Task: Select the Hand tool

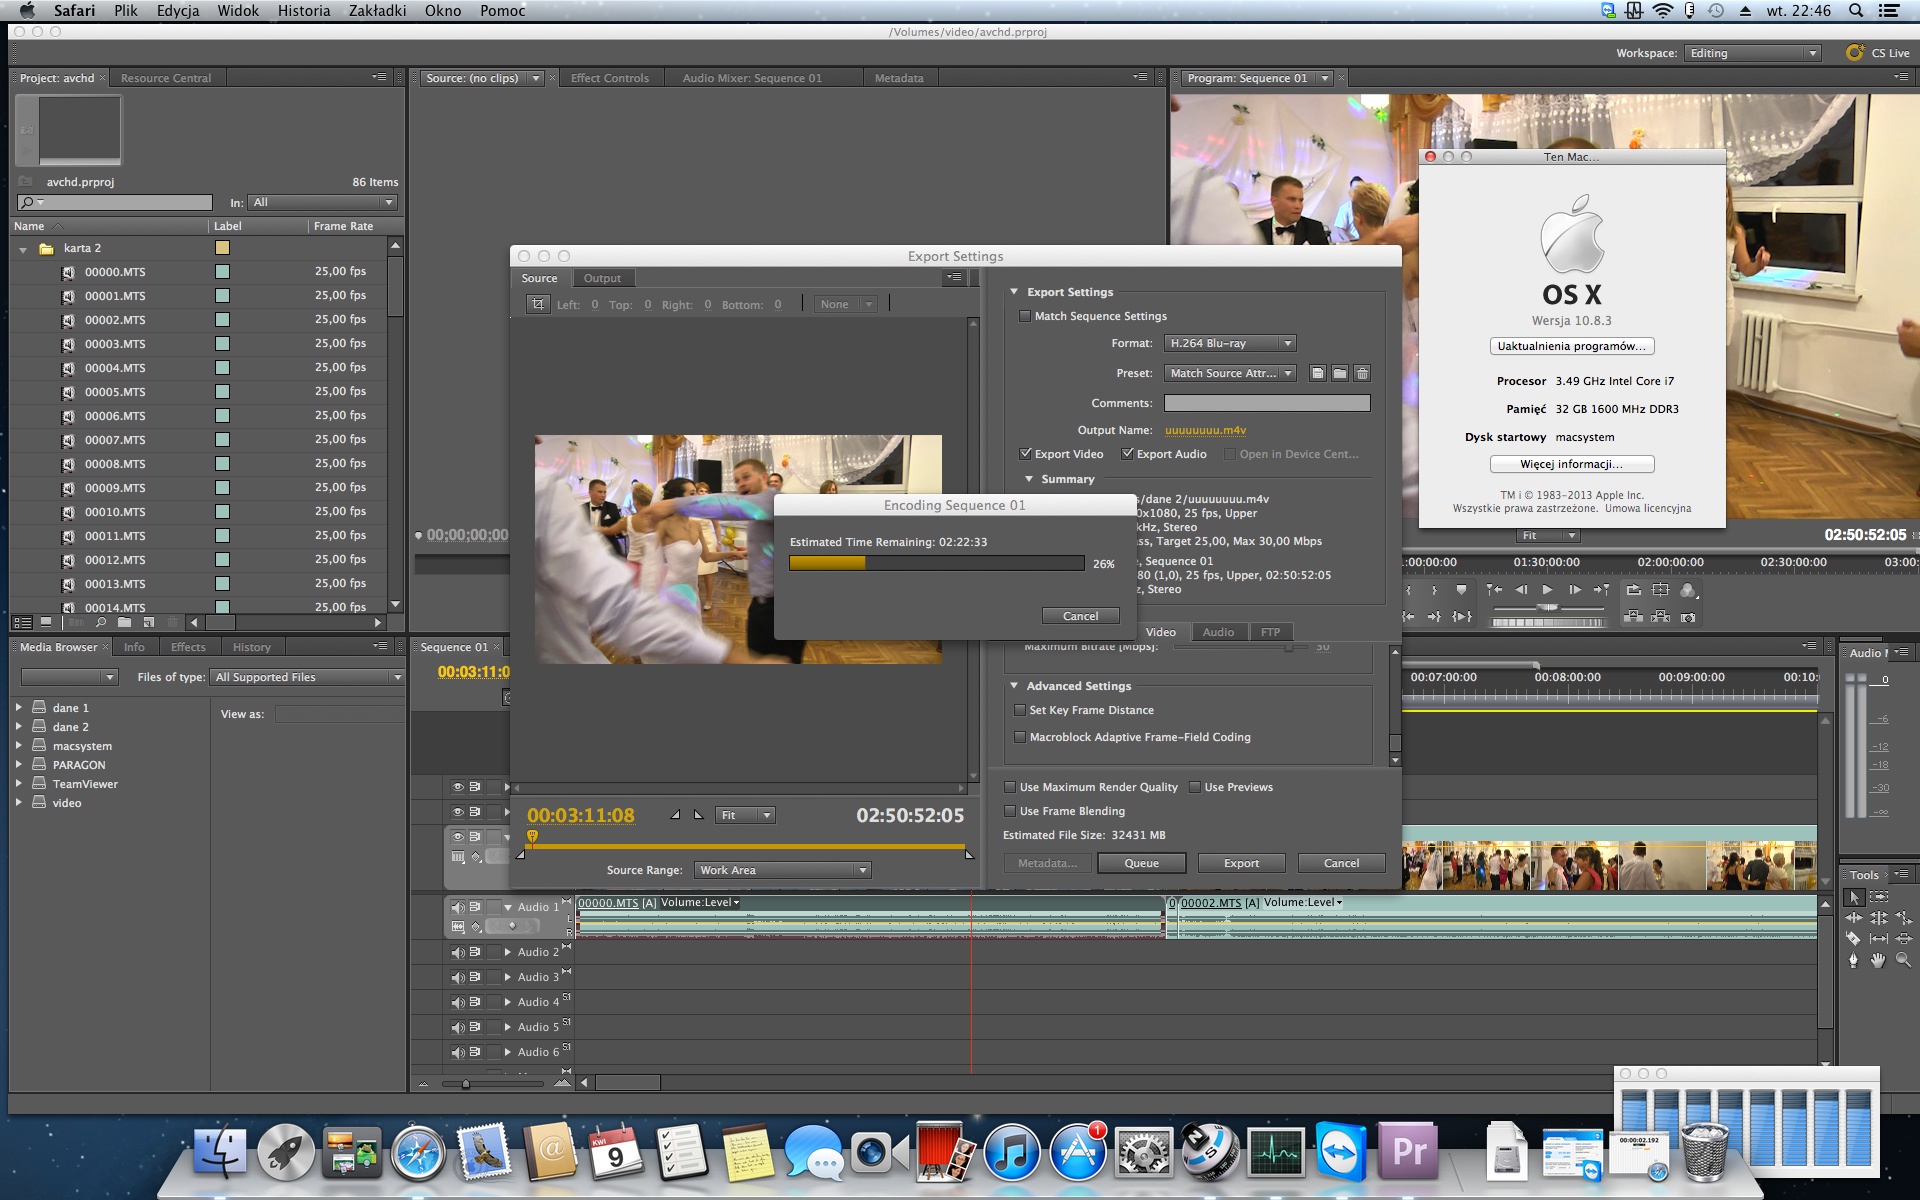Action: click(x=1879, y=960)
